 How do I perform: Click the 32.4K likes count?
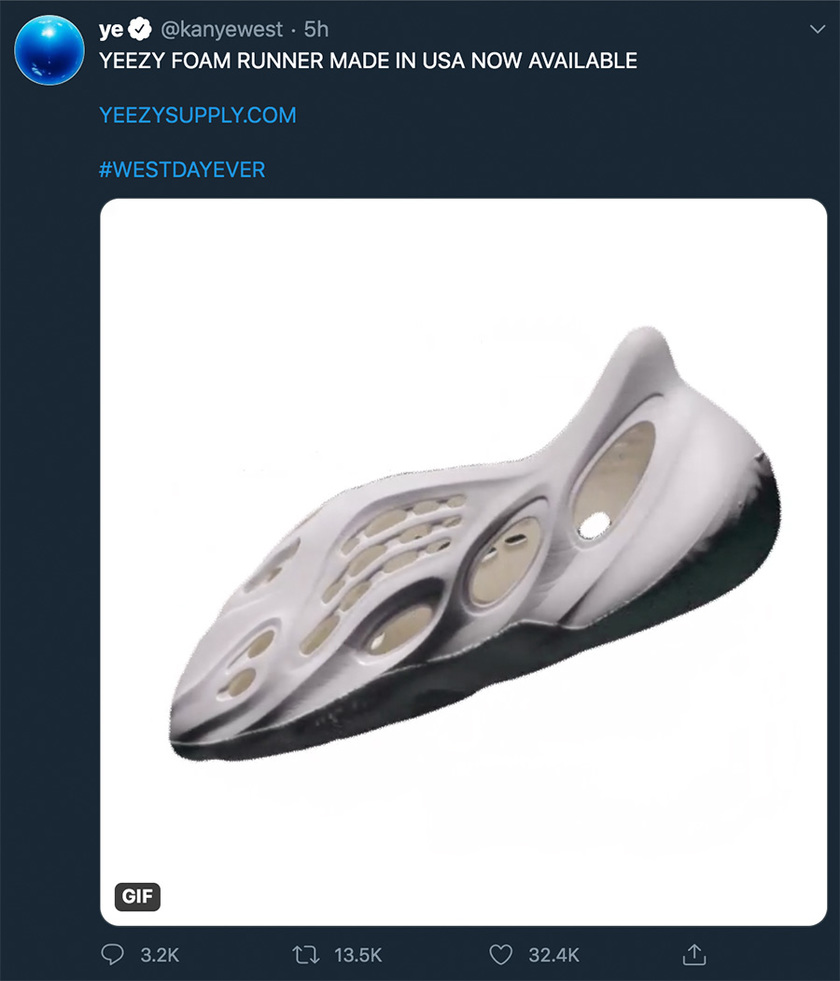[x=552, y=955]
